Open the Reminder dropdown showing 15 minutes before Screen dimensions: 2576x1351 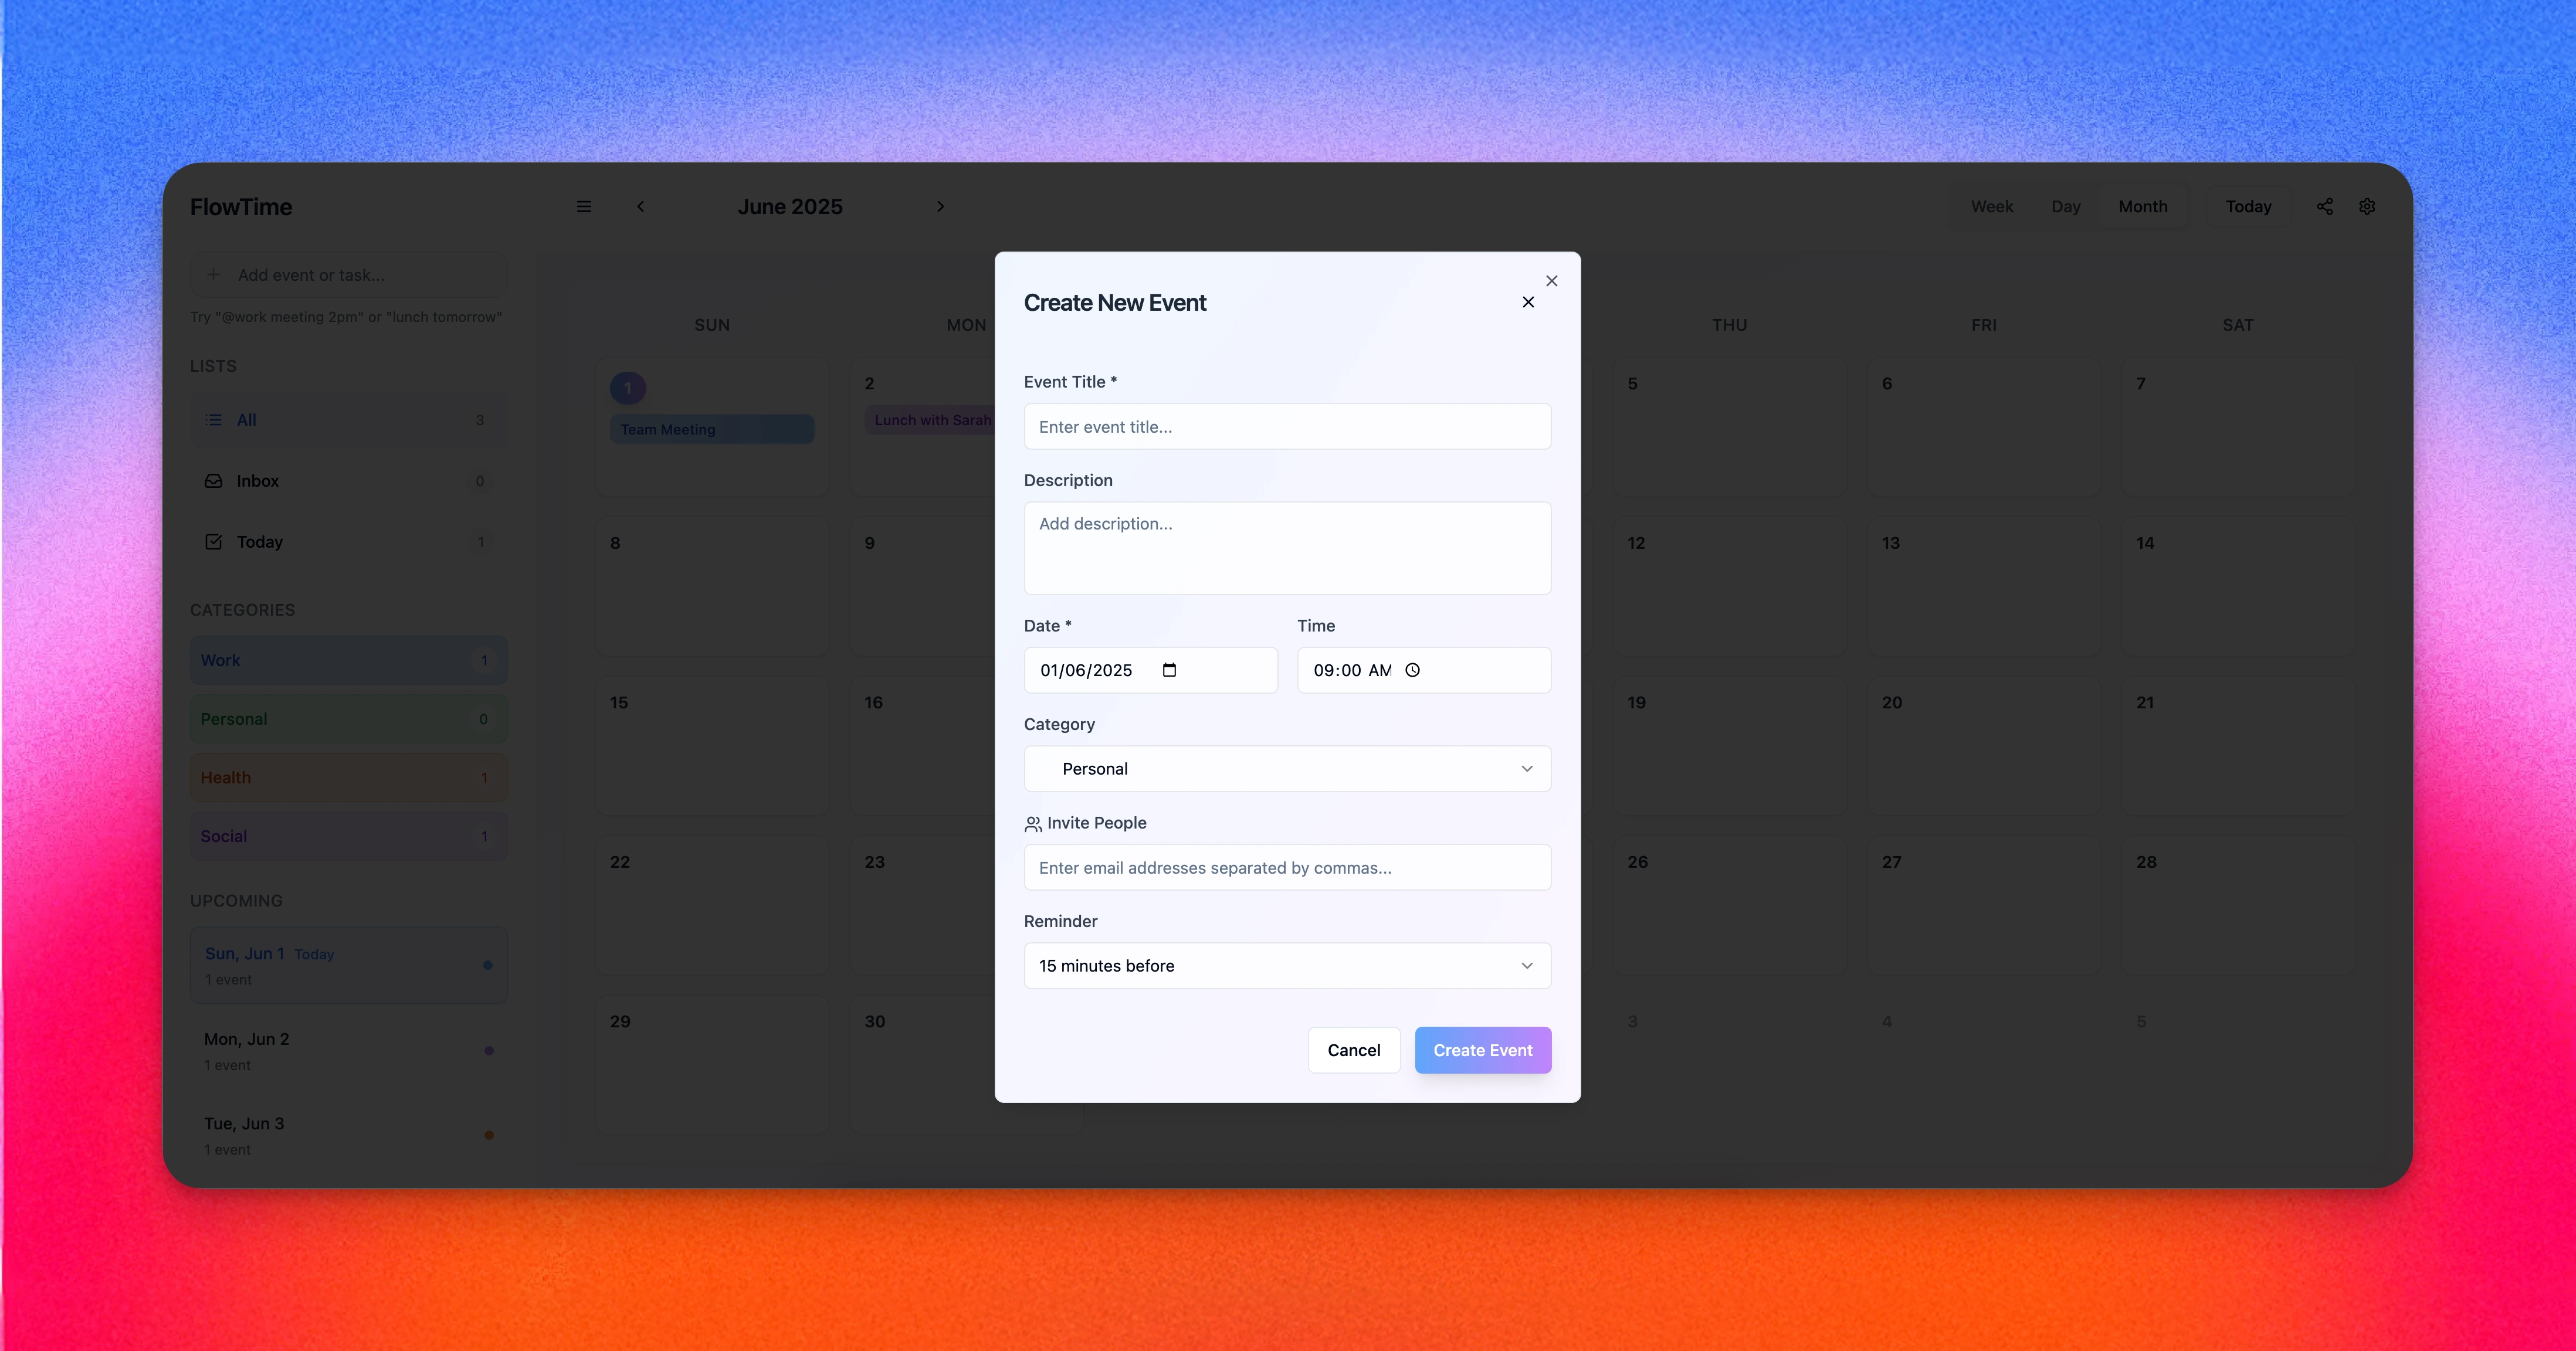tap(1287, 966)
